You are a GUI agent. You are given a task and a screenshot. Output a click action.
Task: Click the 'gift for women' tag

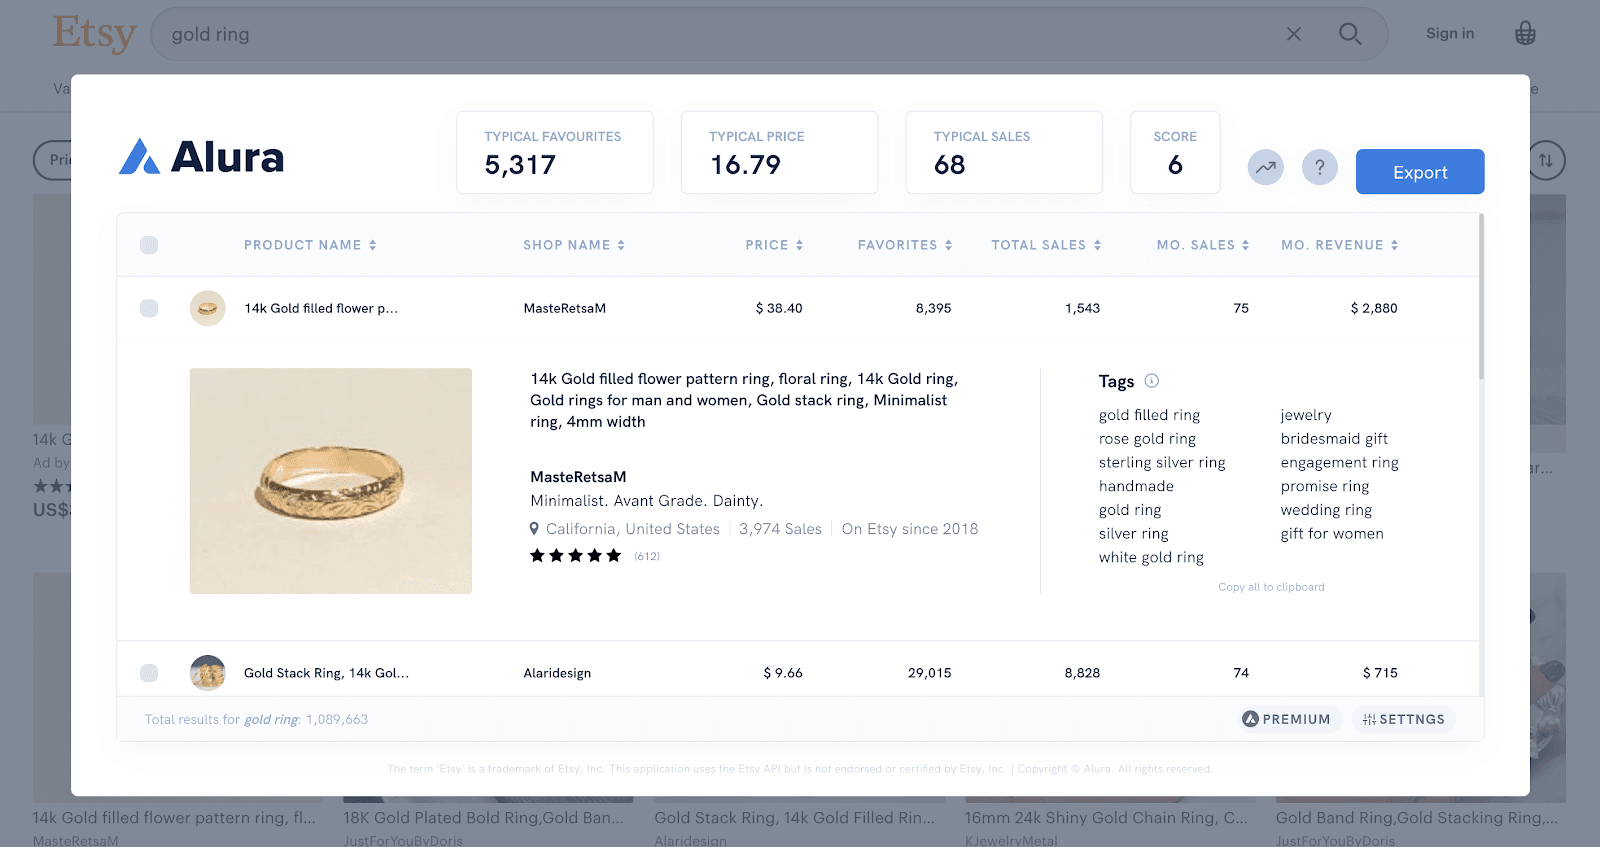pos(1332,534)
